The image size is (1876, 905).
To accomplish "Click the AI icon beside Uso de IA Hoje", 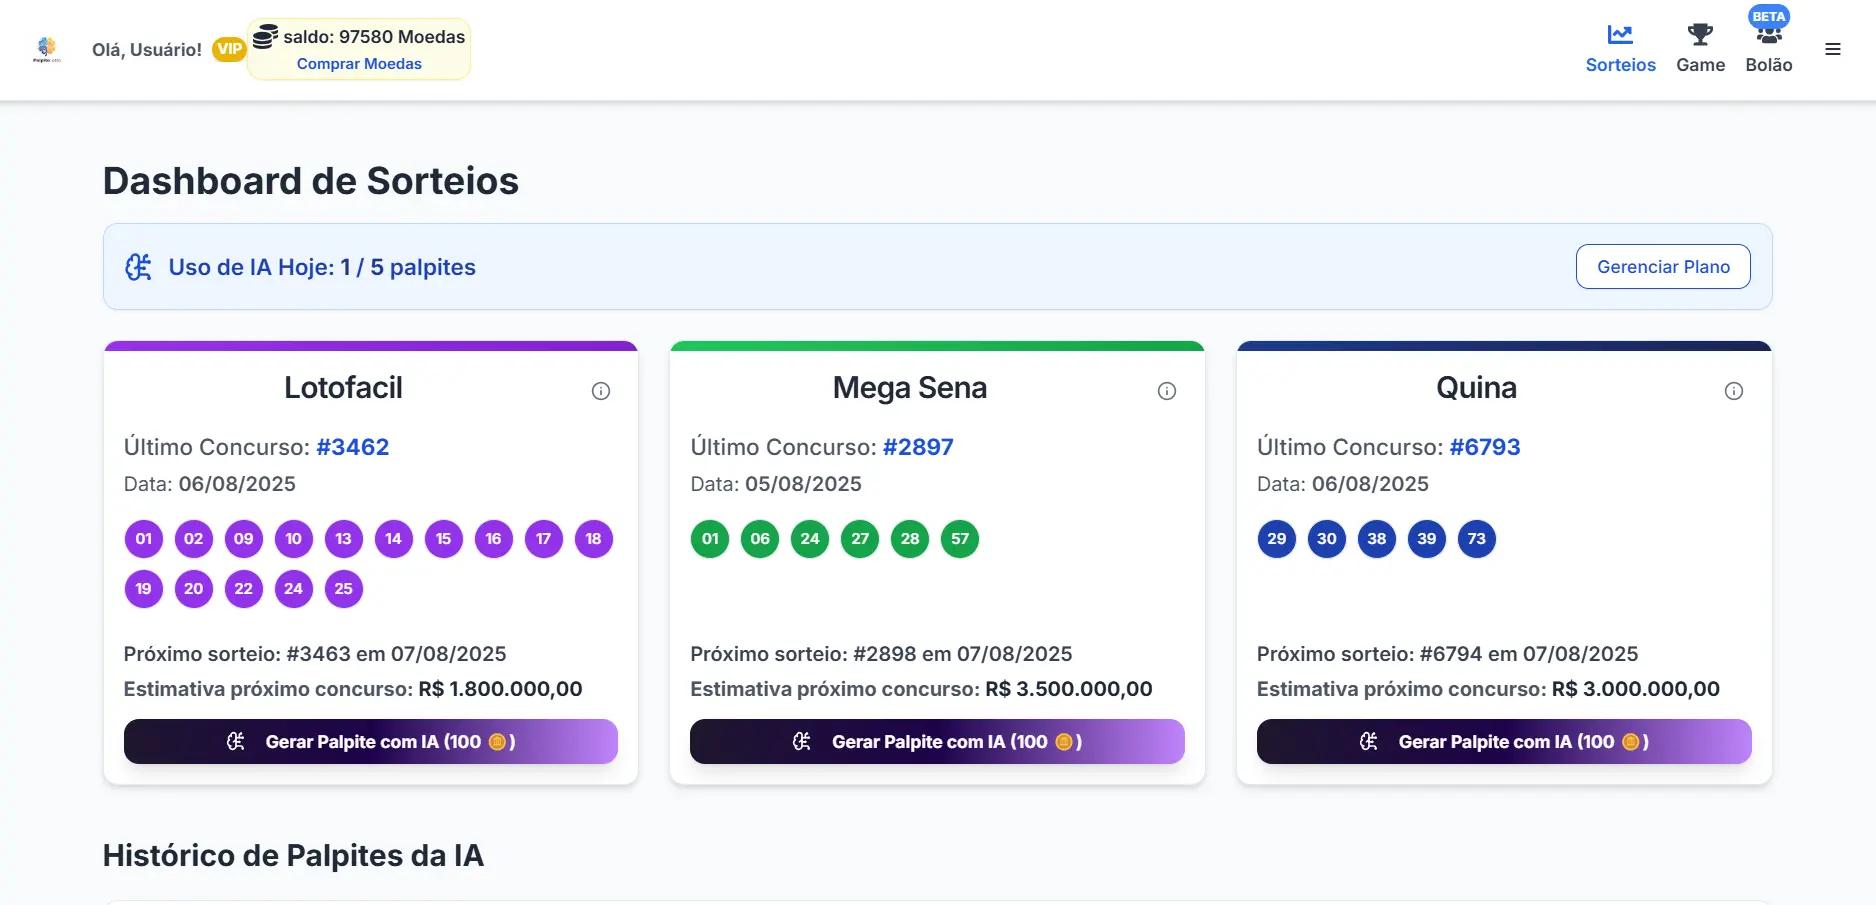I will (138, 267).
